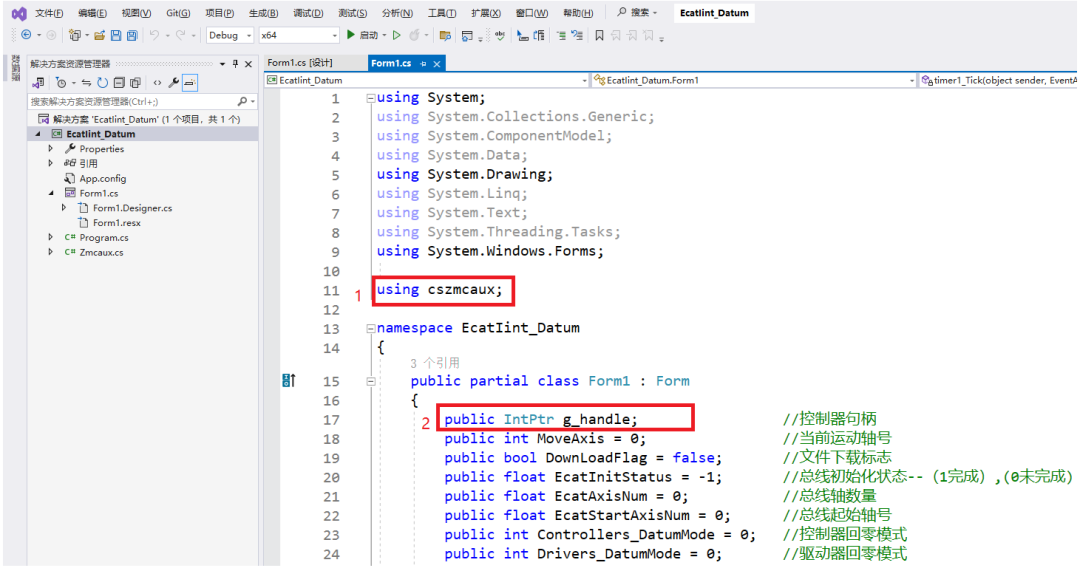Collapse all items in Solution Explorer

click(x=118, y=83)
